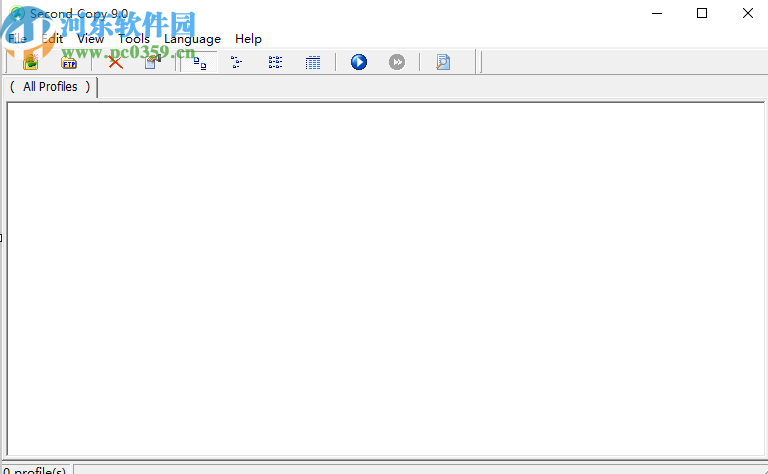This screenshot has width=768, height=474.
Task: Select the All Profiles tab
Action: tap(50, 87)
